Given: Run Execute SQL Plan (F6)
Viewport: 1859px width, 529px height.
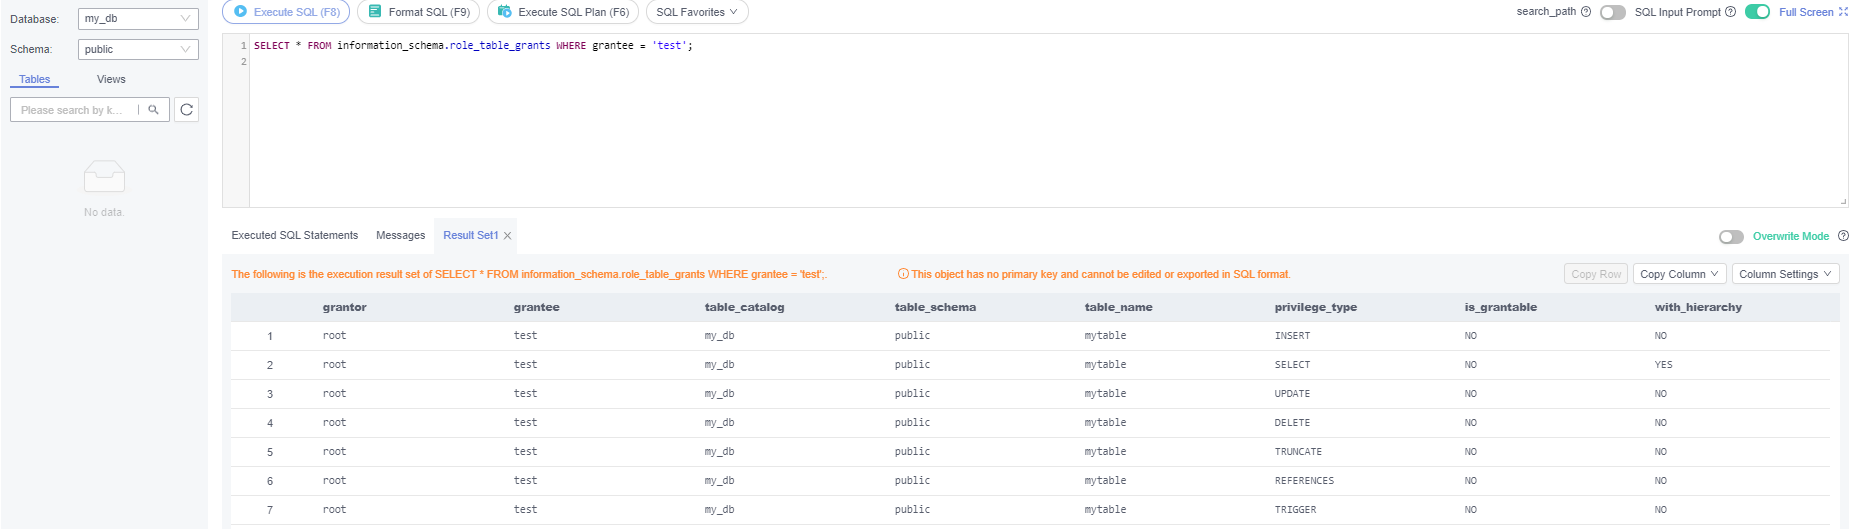Looking at the screenshot, I should (x=563, y=12).
